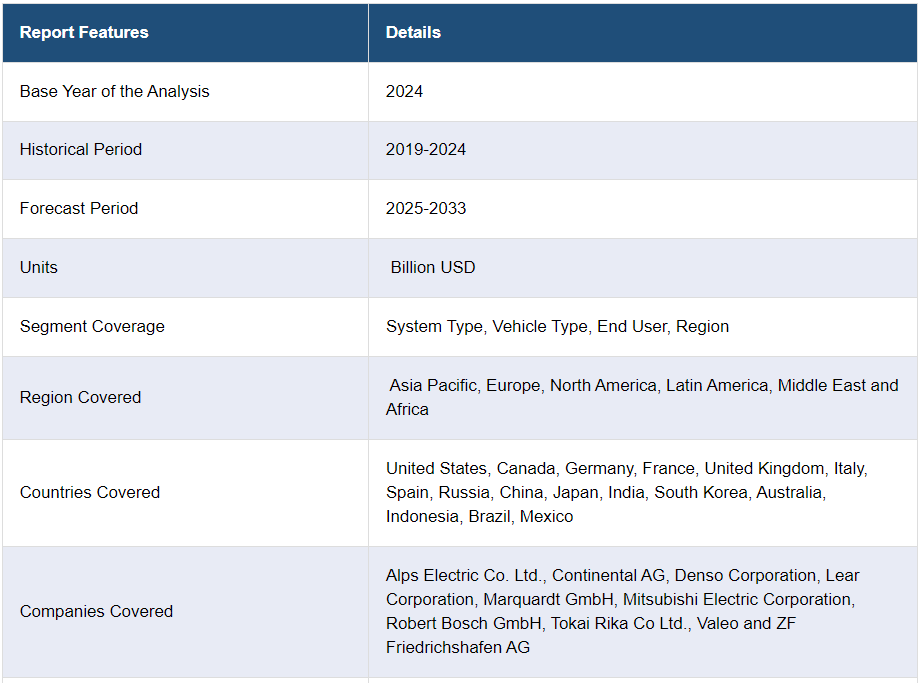Click the United States country text
This screenshot has height=683, width=923.
[437, 468]
